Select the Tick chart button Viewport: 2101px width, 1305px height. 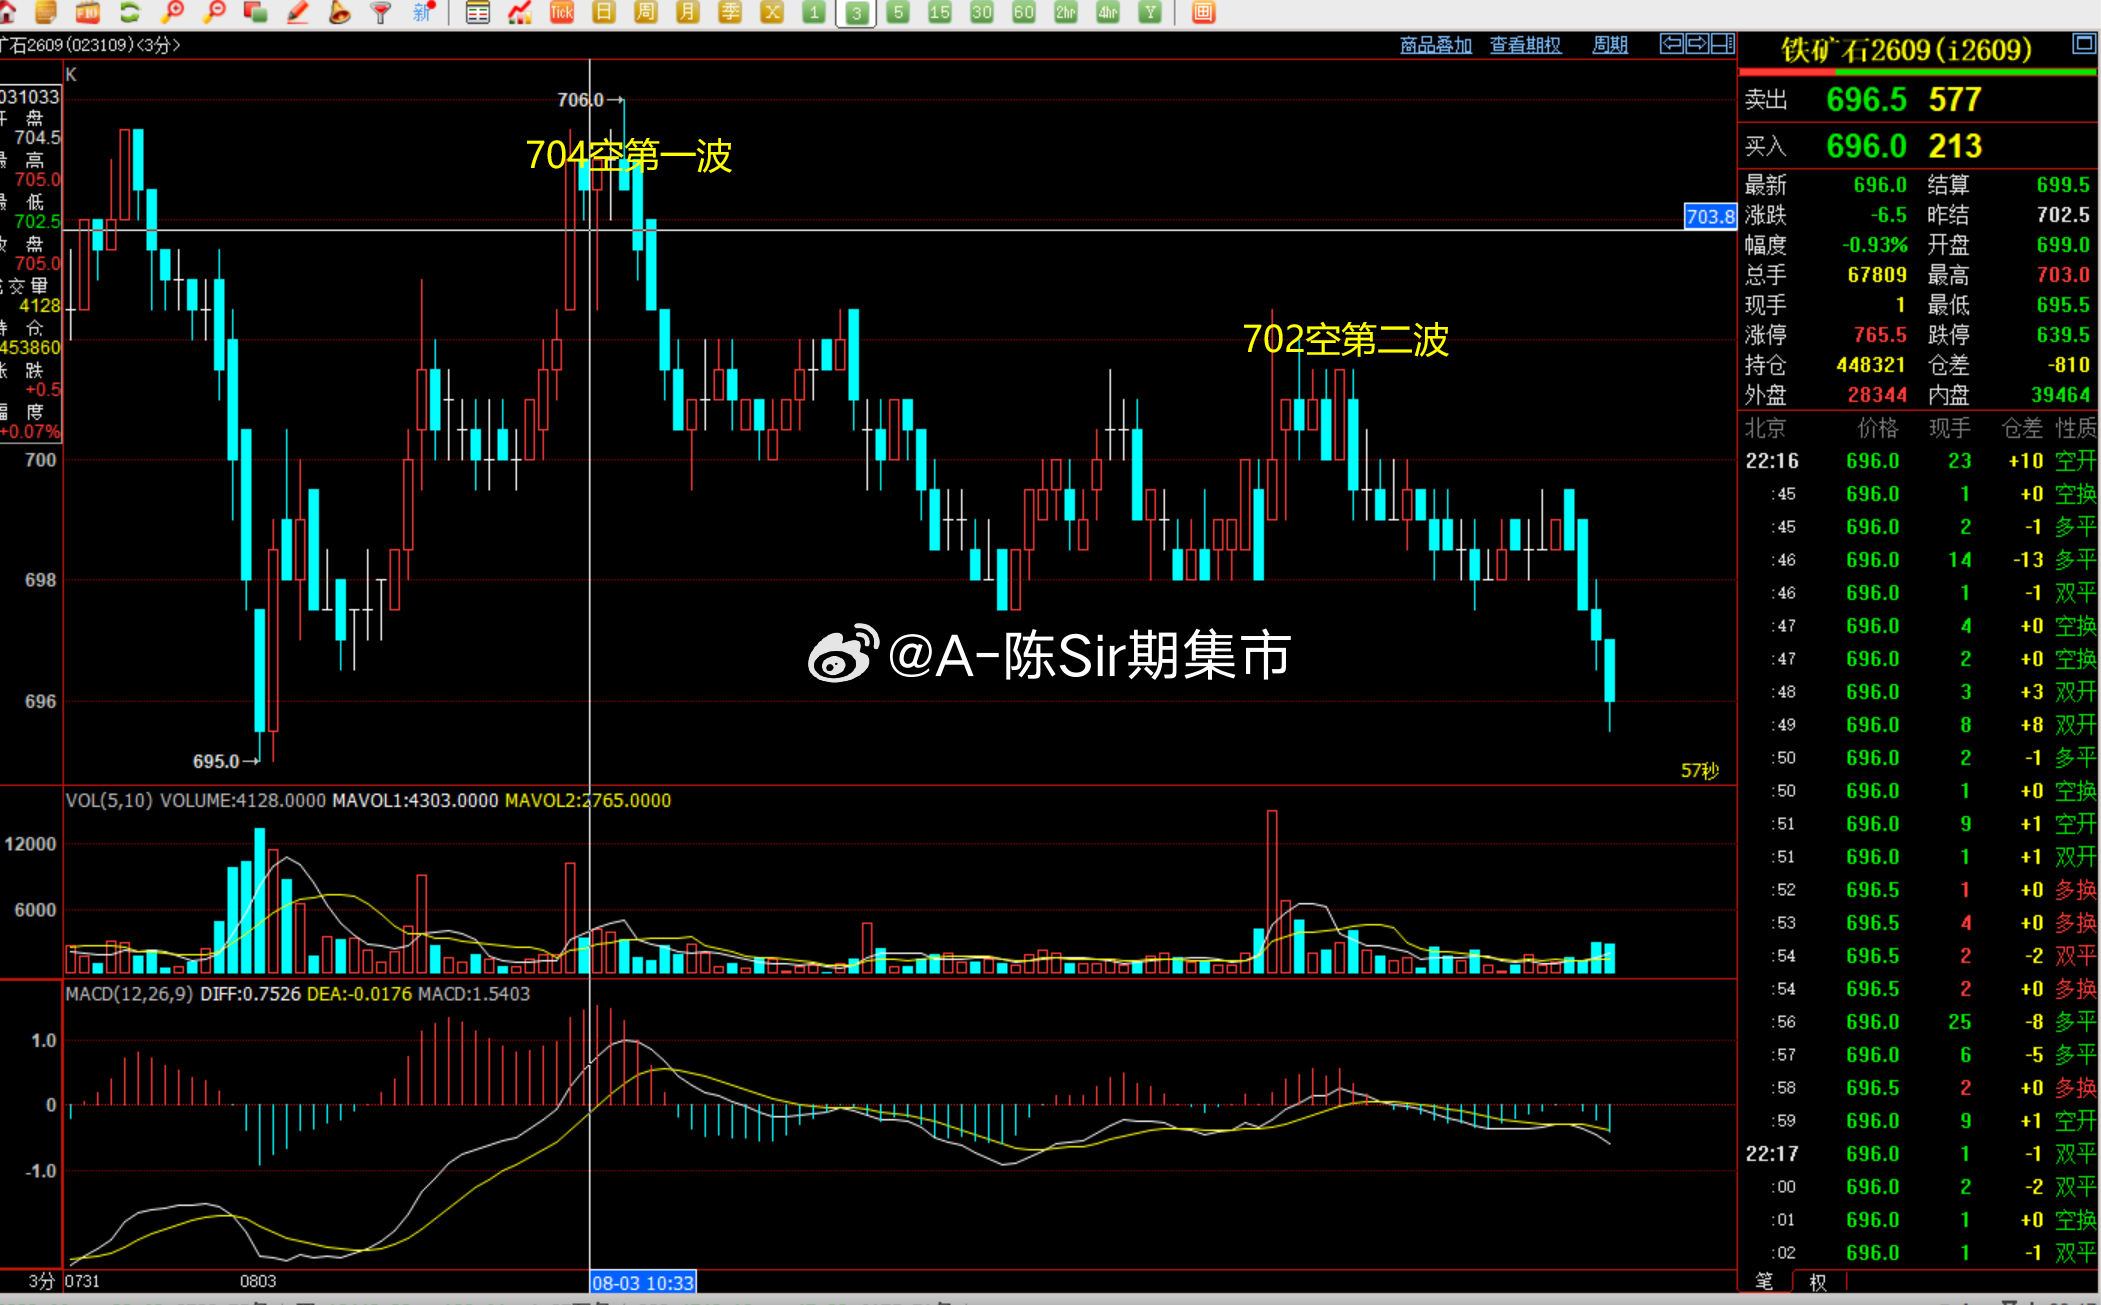pyautogui.click(x=562, y=12)
